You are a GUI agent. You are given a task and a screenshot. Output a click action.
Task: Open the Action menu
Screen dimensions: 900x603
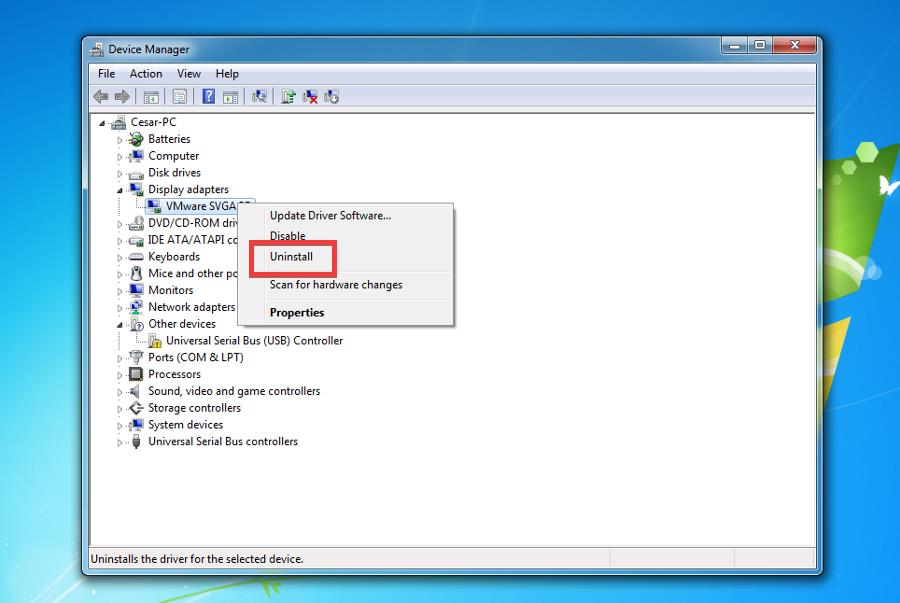point(146,73)
